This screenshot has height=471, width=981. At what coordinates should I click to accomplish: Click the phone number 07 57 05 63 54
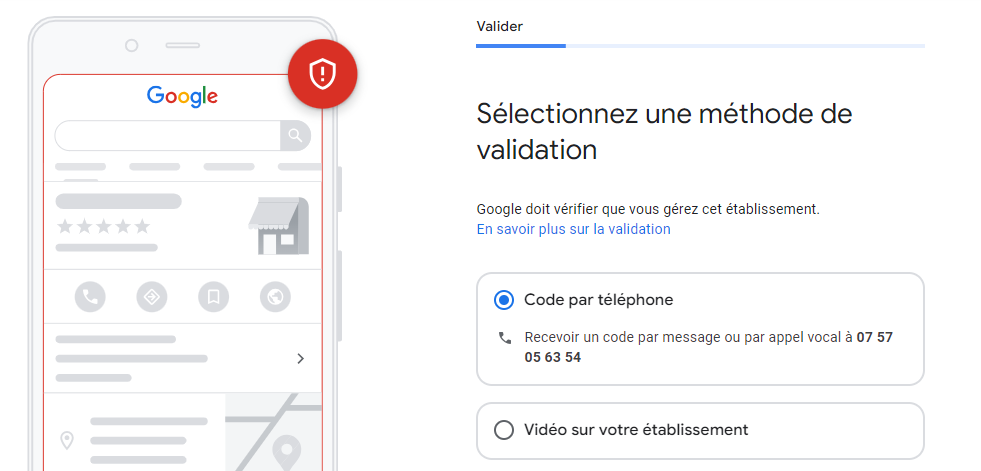coord(708,347)
